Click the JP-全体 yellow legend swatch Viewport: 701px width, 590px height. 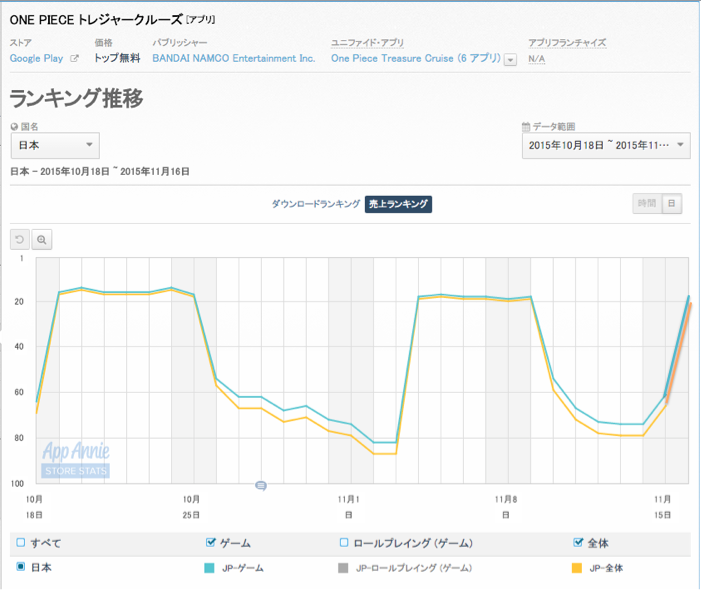[577, 568]
